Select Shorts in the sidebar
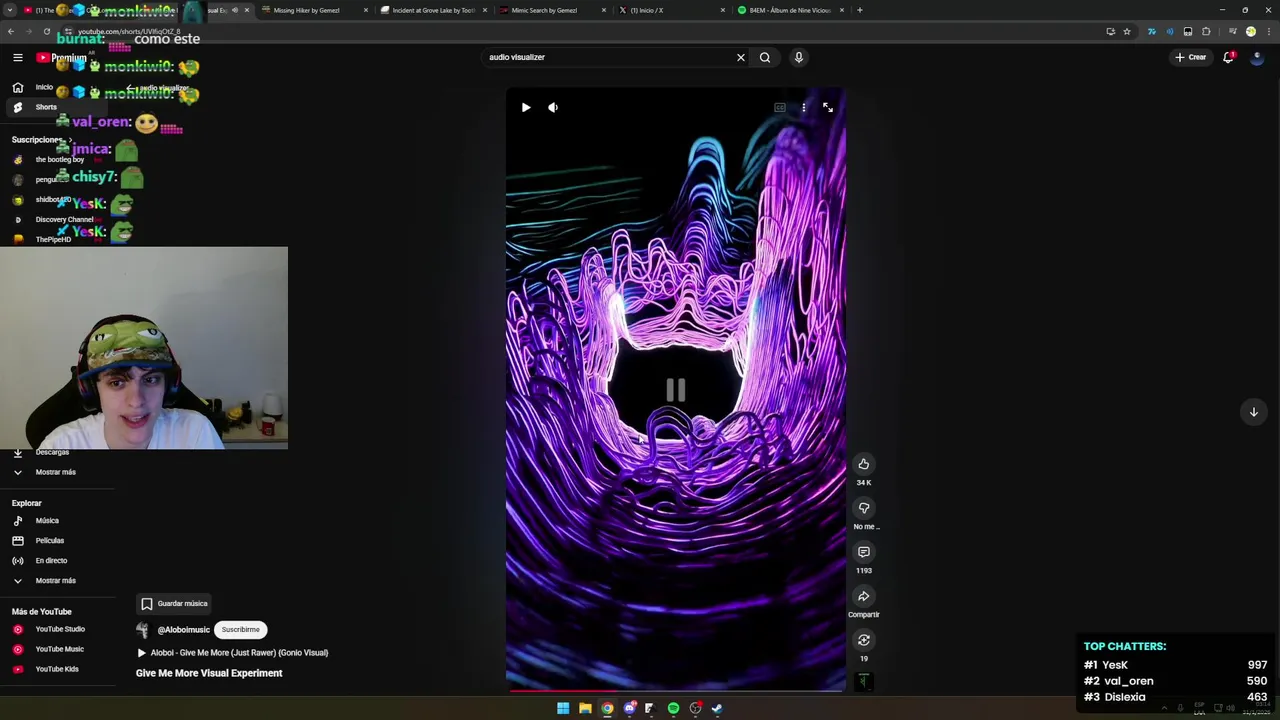Image resolution: width=1280 pixels, height=720 pixels. click(x=55, y=107)
